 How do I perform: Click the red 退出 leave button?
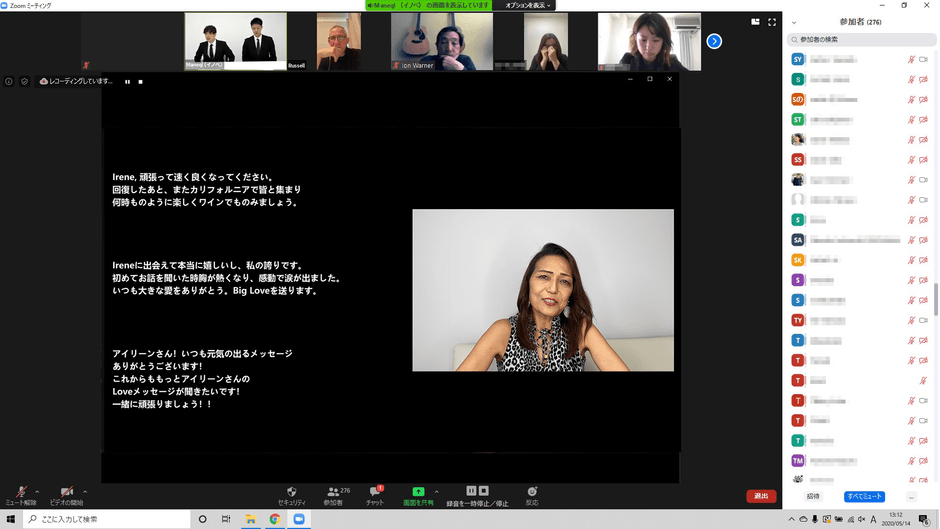[x=761, y=496]
